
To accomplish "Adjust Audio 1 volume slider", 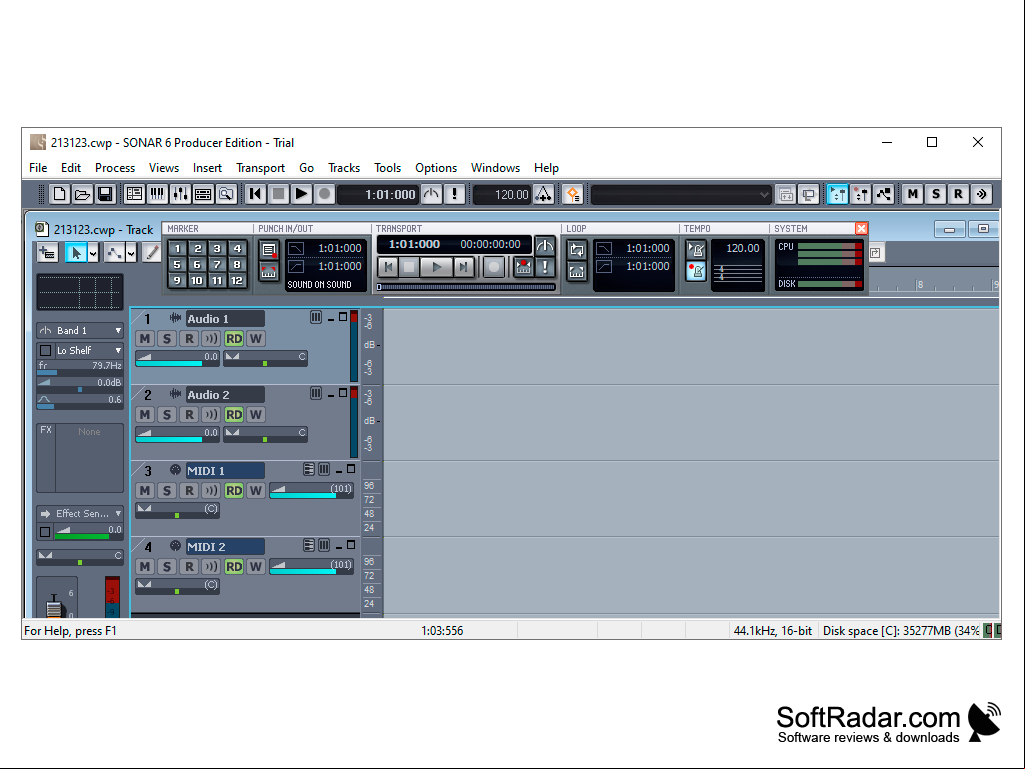I will (177, 358).
